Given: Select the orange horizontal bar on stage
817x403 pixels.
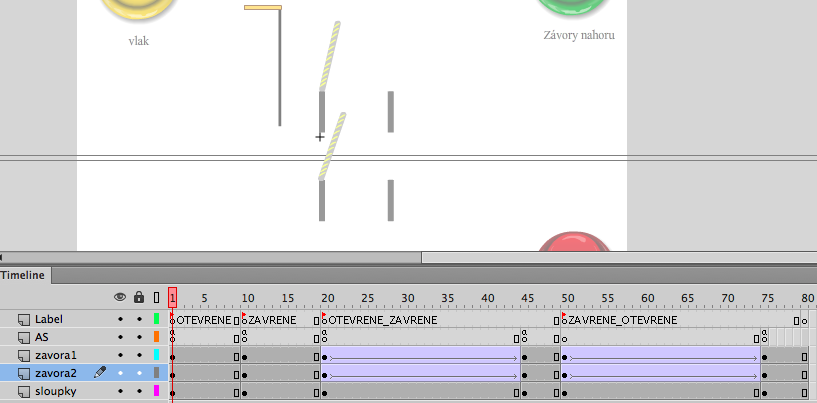Looking at the screenshot, I should [x=263, y=8].
